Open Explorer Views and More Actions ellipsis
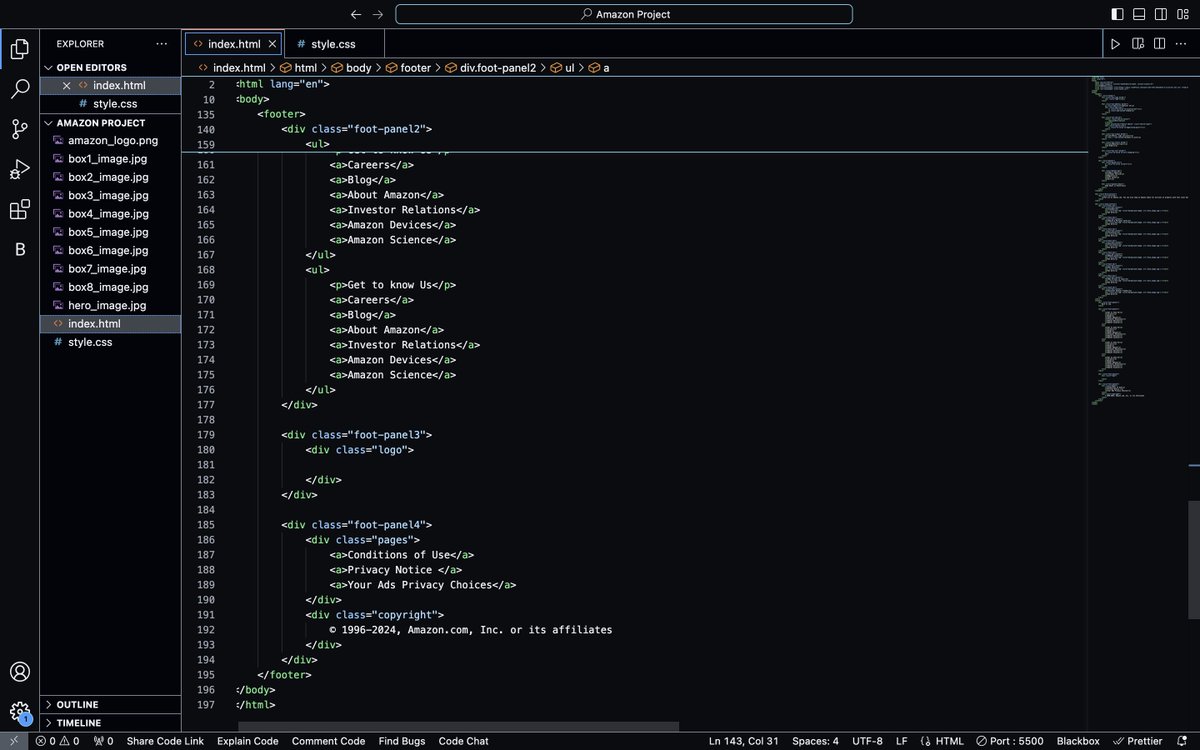This screenshot has width=1200, height=750. [x=162, y=44]
